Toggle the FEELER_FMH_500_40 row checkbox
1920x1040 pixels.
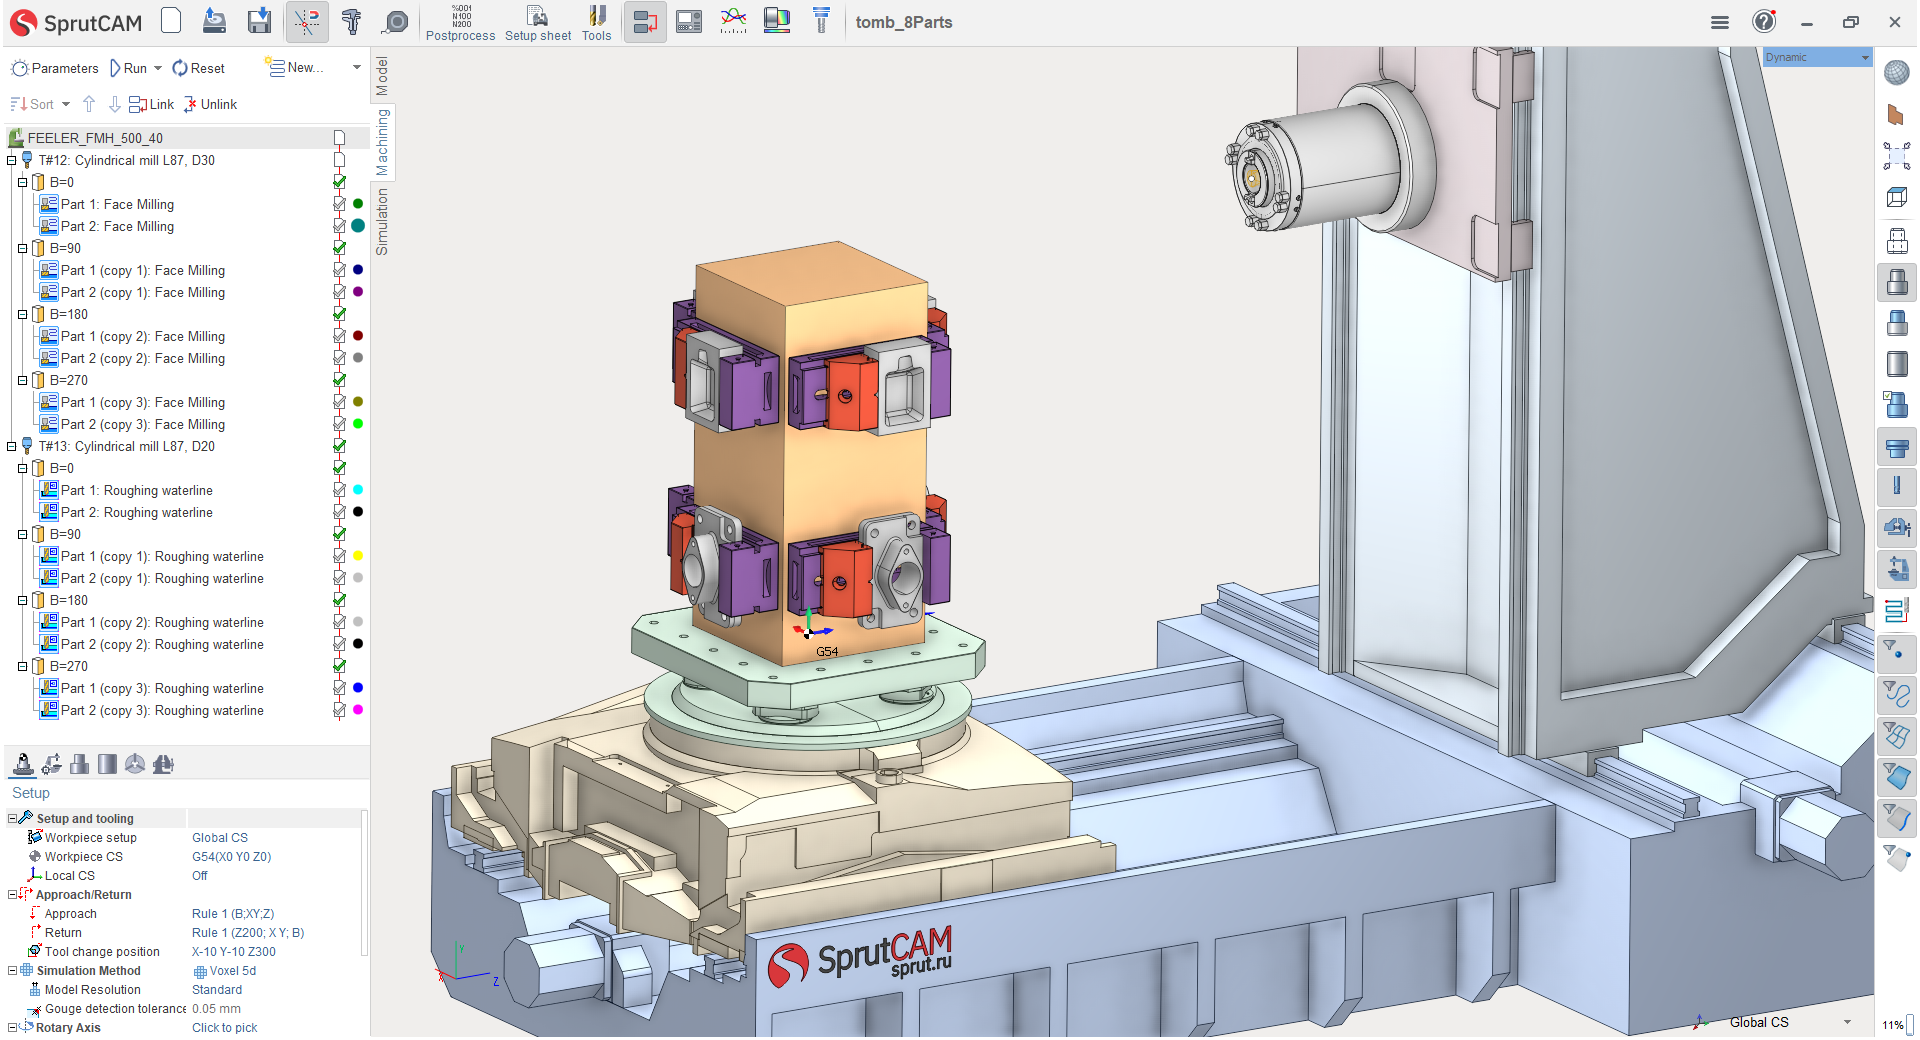pos(340,138)
